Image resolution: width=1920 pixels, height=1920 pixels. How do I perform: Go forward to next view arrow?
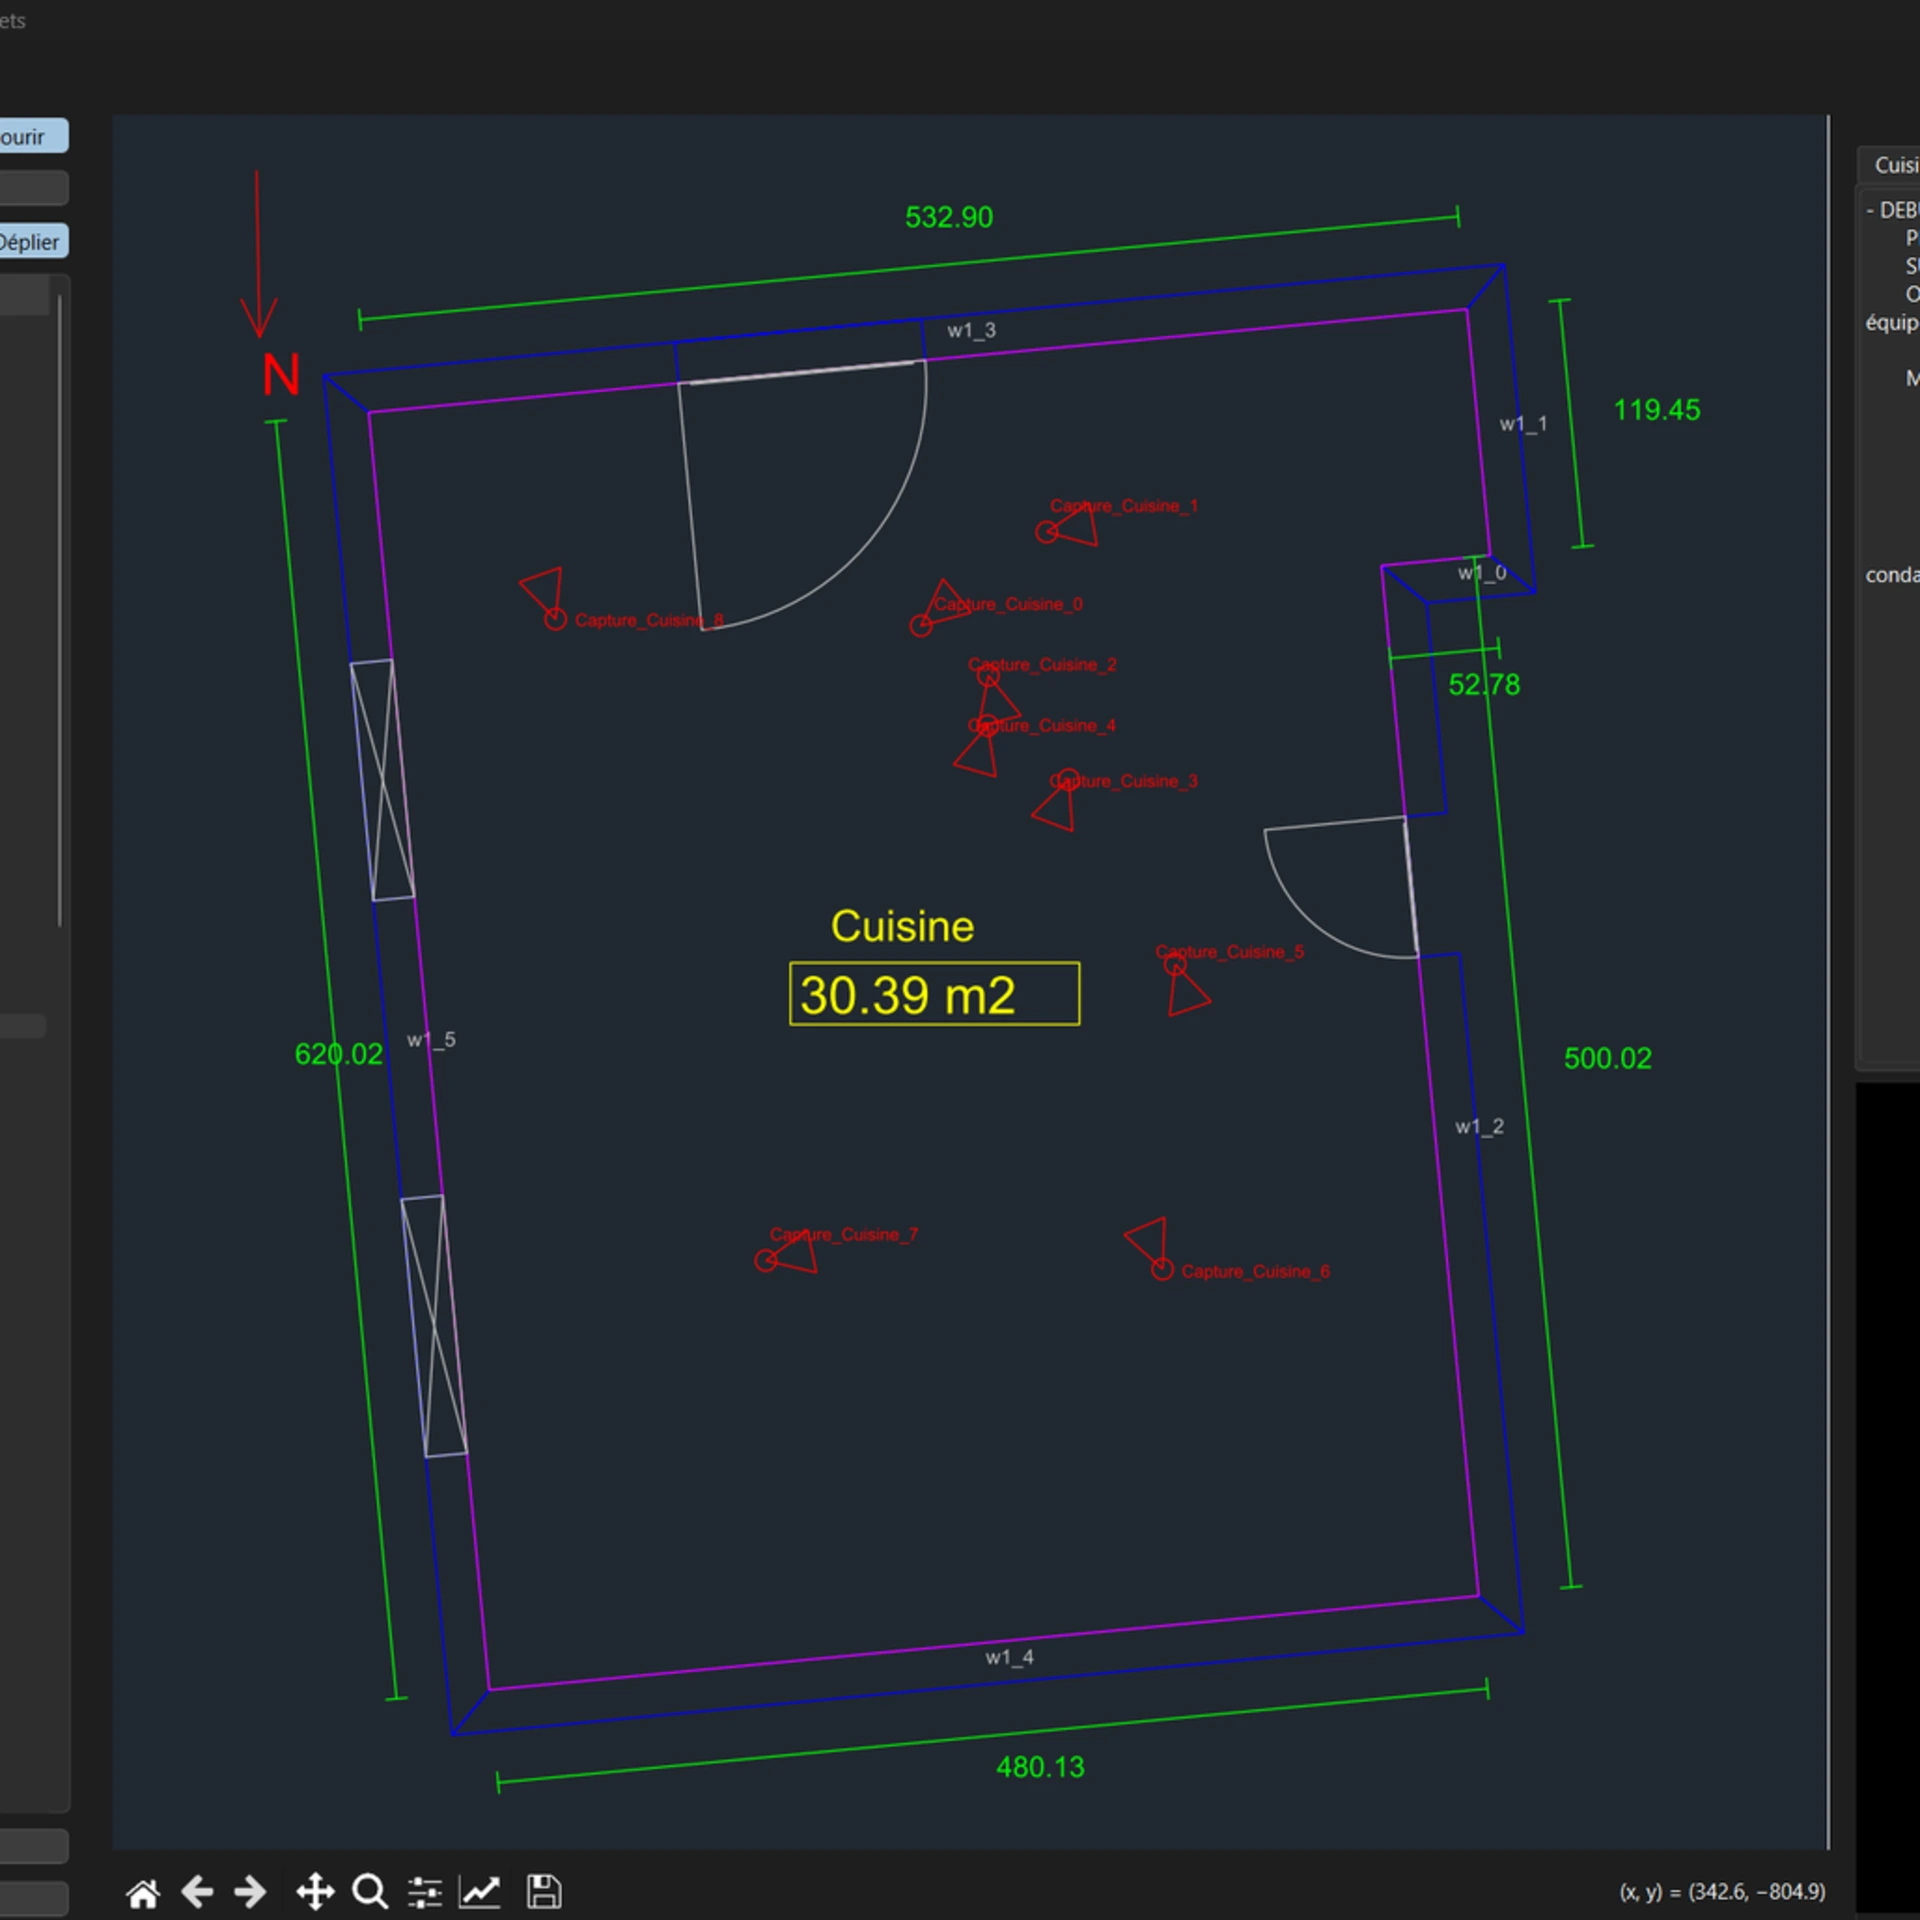(250, 1892)
